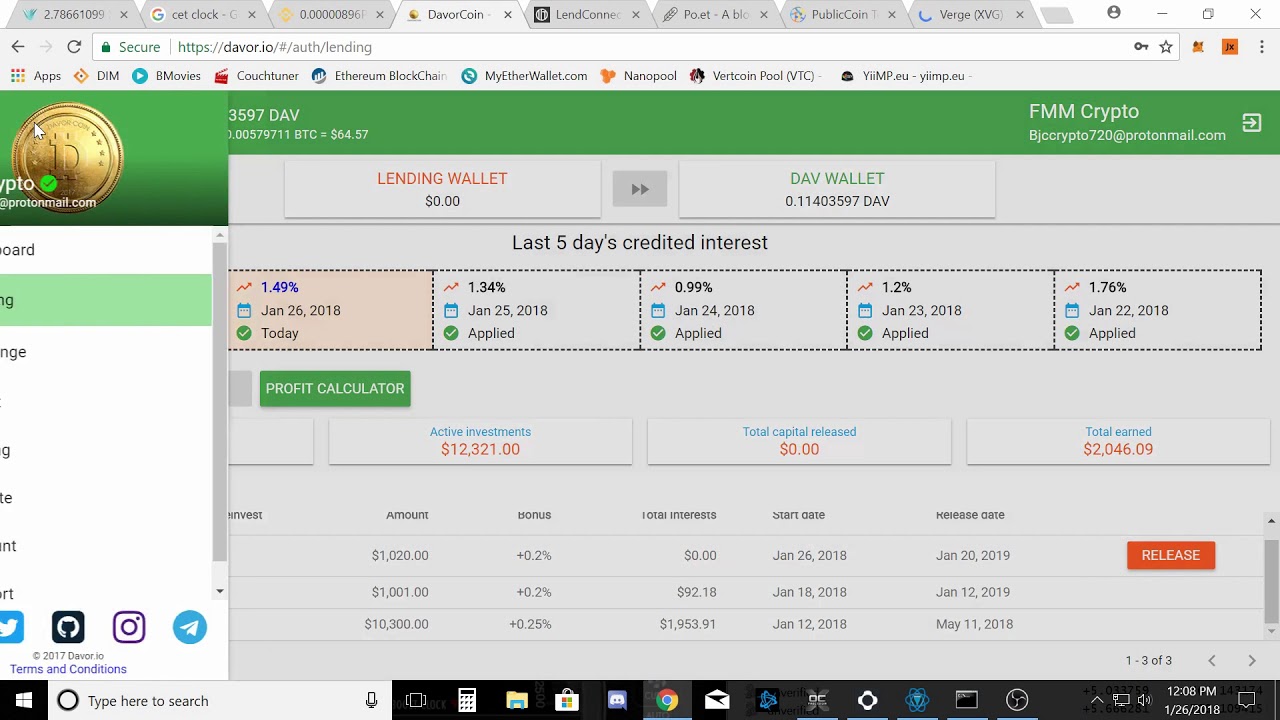Click the DAV WALLET card
The image size is (1280, 720).
837,189
